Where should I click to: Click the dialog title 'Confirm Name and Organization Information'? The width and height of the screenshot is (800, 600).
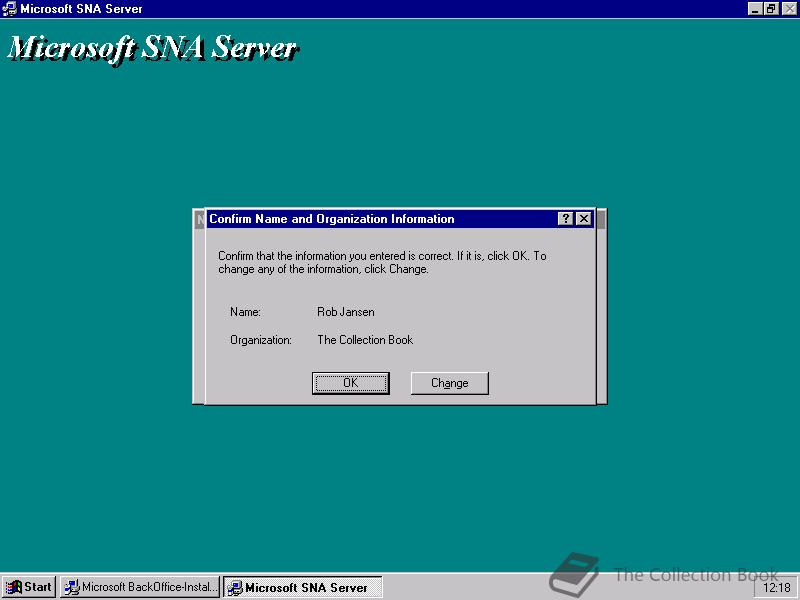(x=332, y=219)
